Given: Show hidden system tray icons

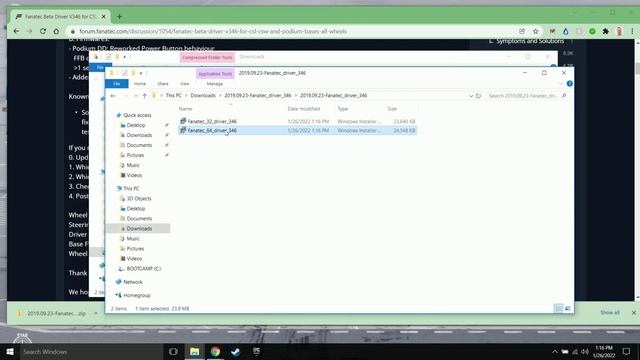Looking at the screenshot, I should point(554,351).
